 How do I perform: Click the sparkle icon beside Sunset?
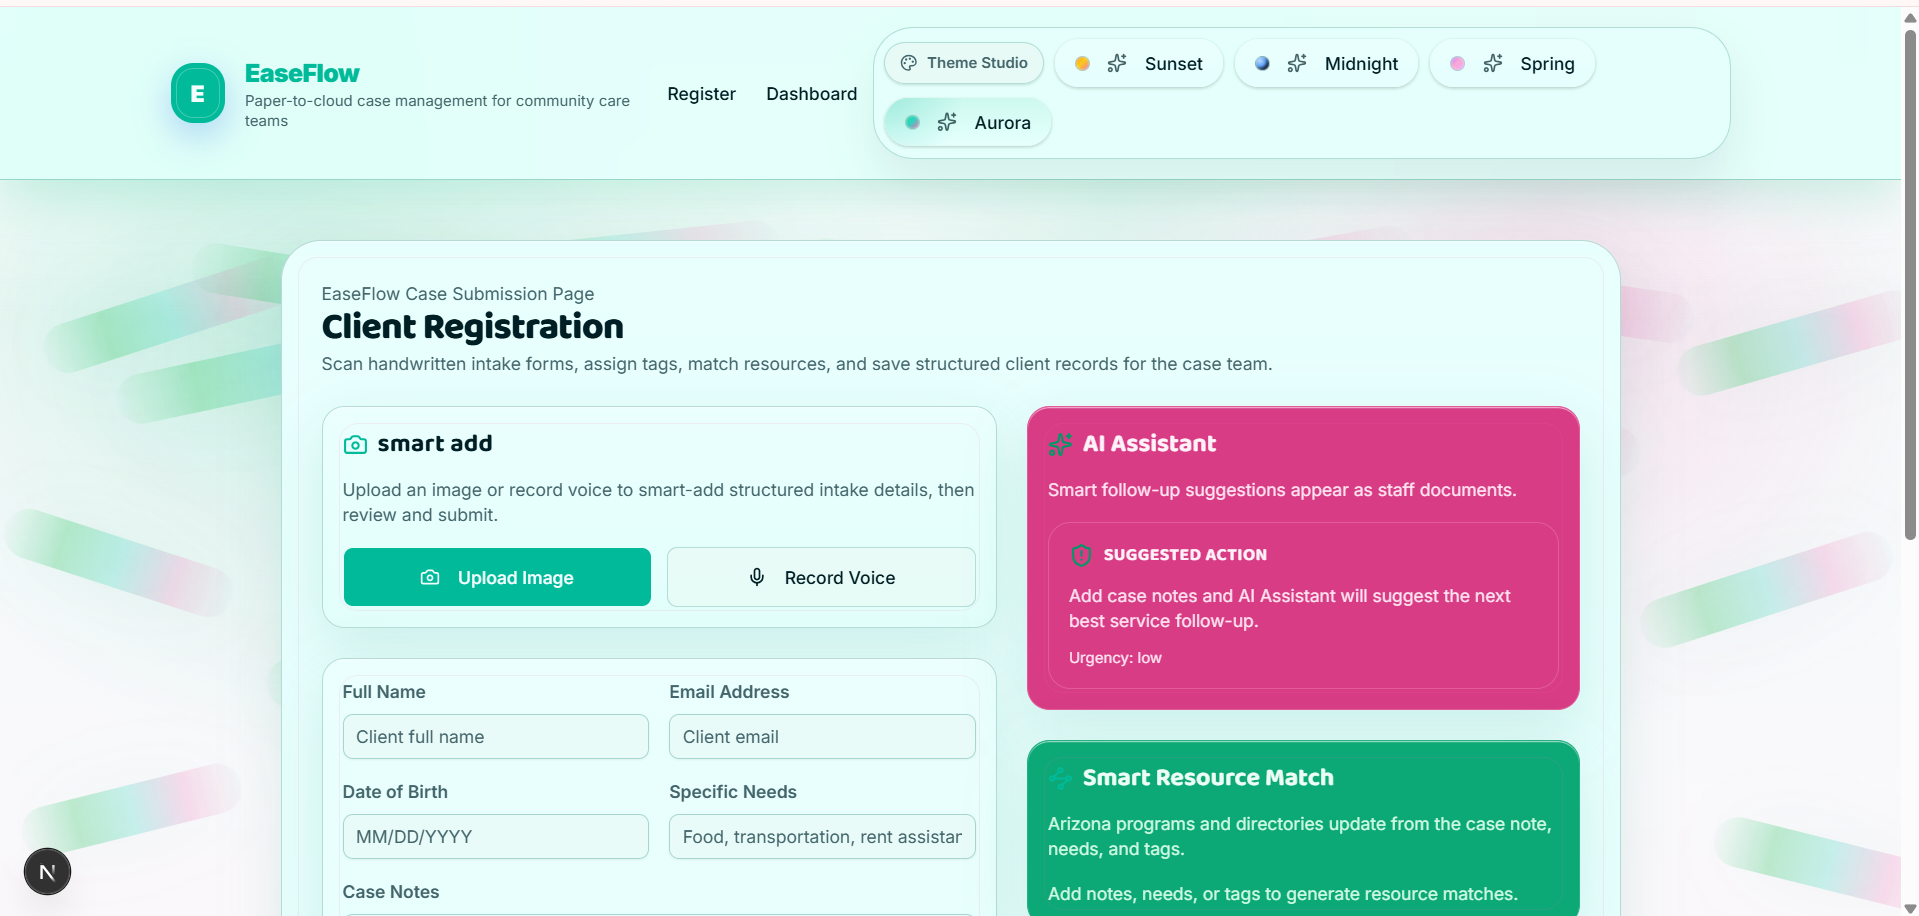pyautogui.click(x=1117, y=63)
